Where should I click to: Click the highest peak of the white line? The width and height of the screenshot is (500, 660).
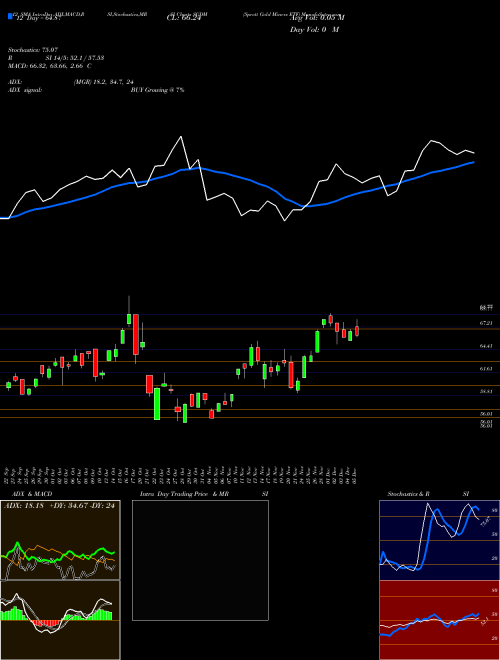pos(181,137)
